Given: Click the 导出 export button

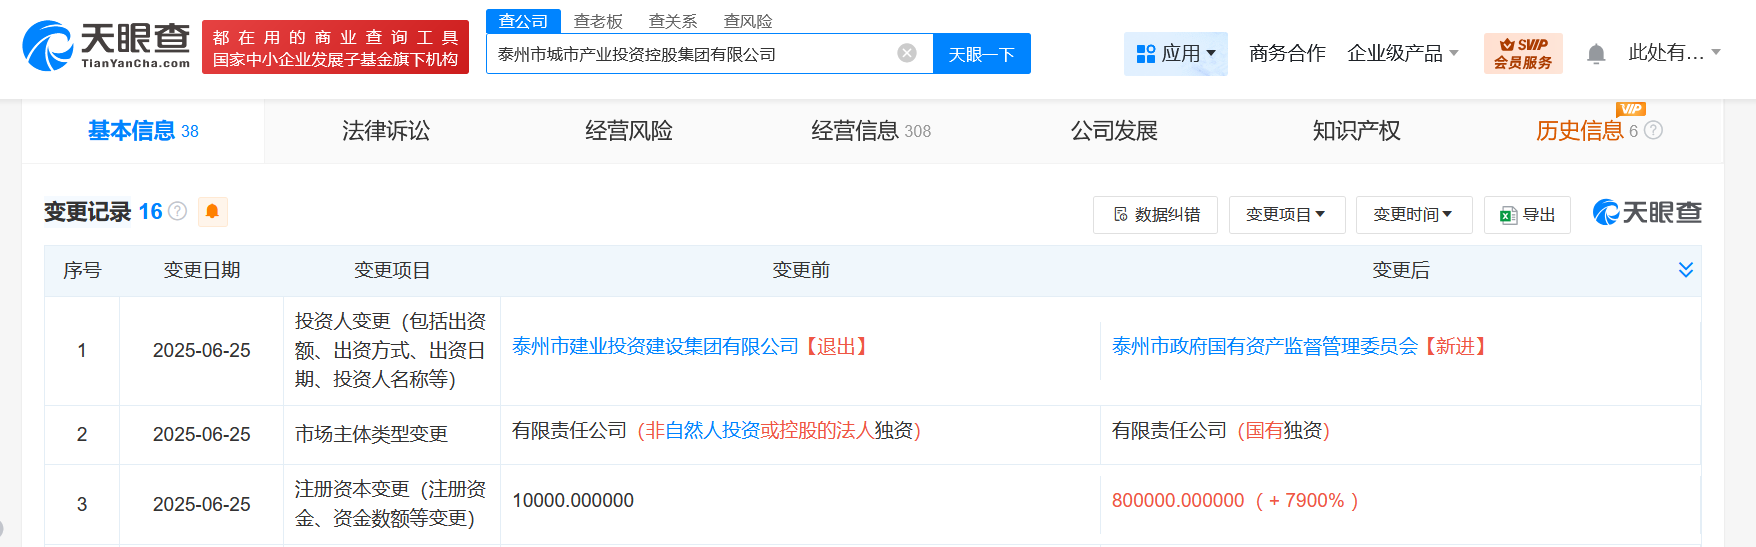Looking at the screenshot, I should [1528, 215].
